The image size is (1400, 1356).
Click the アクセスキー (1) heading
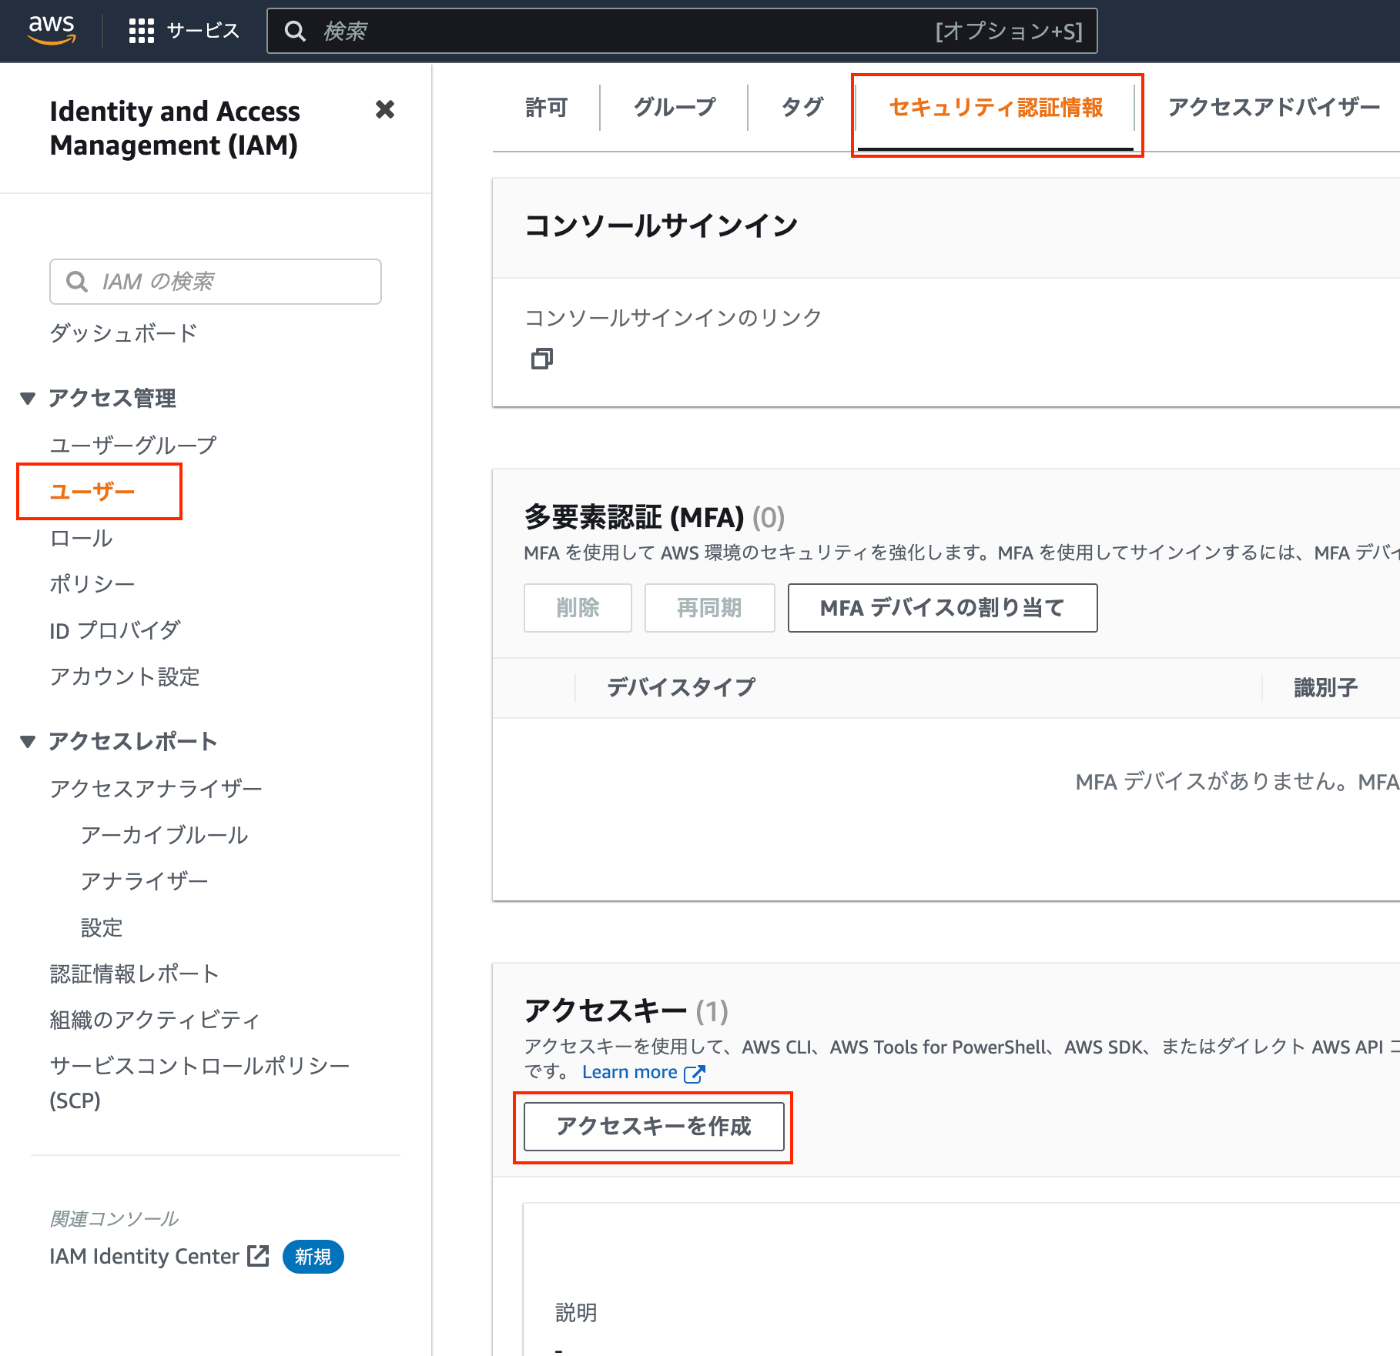point(626,1011)
